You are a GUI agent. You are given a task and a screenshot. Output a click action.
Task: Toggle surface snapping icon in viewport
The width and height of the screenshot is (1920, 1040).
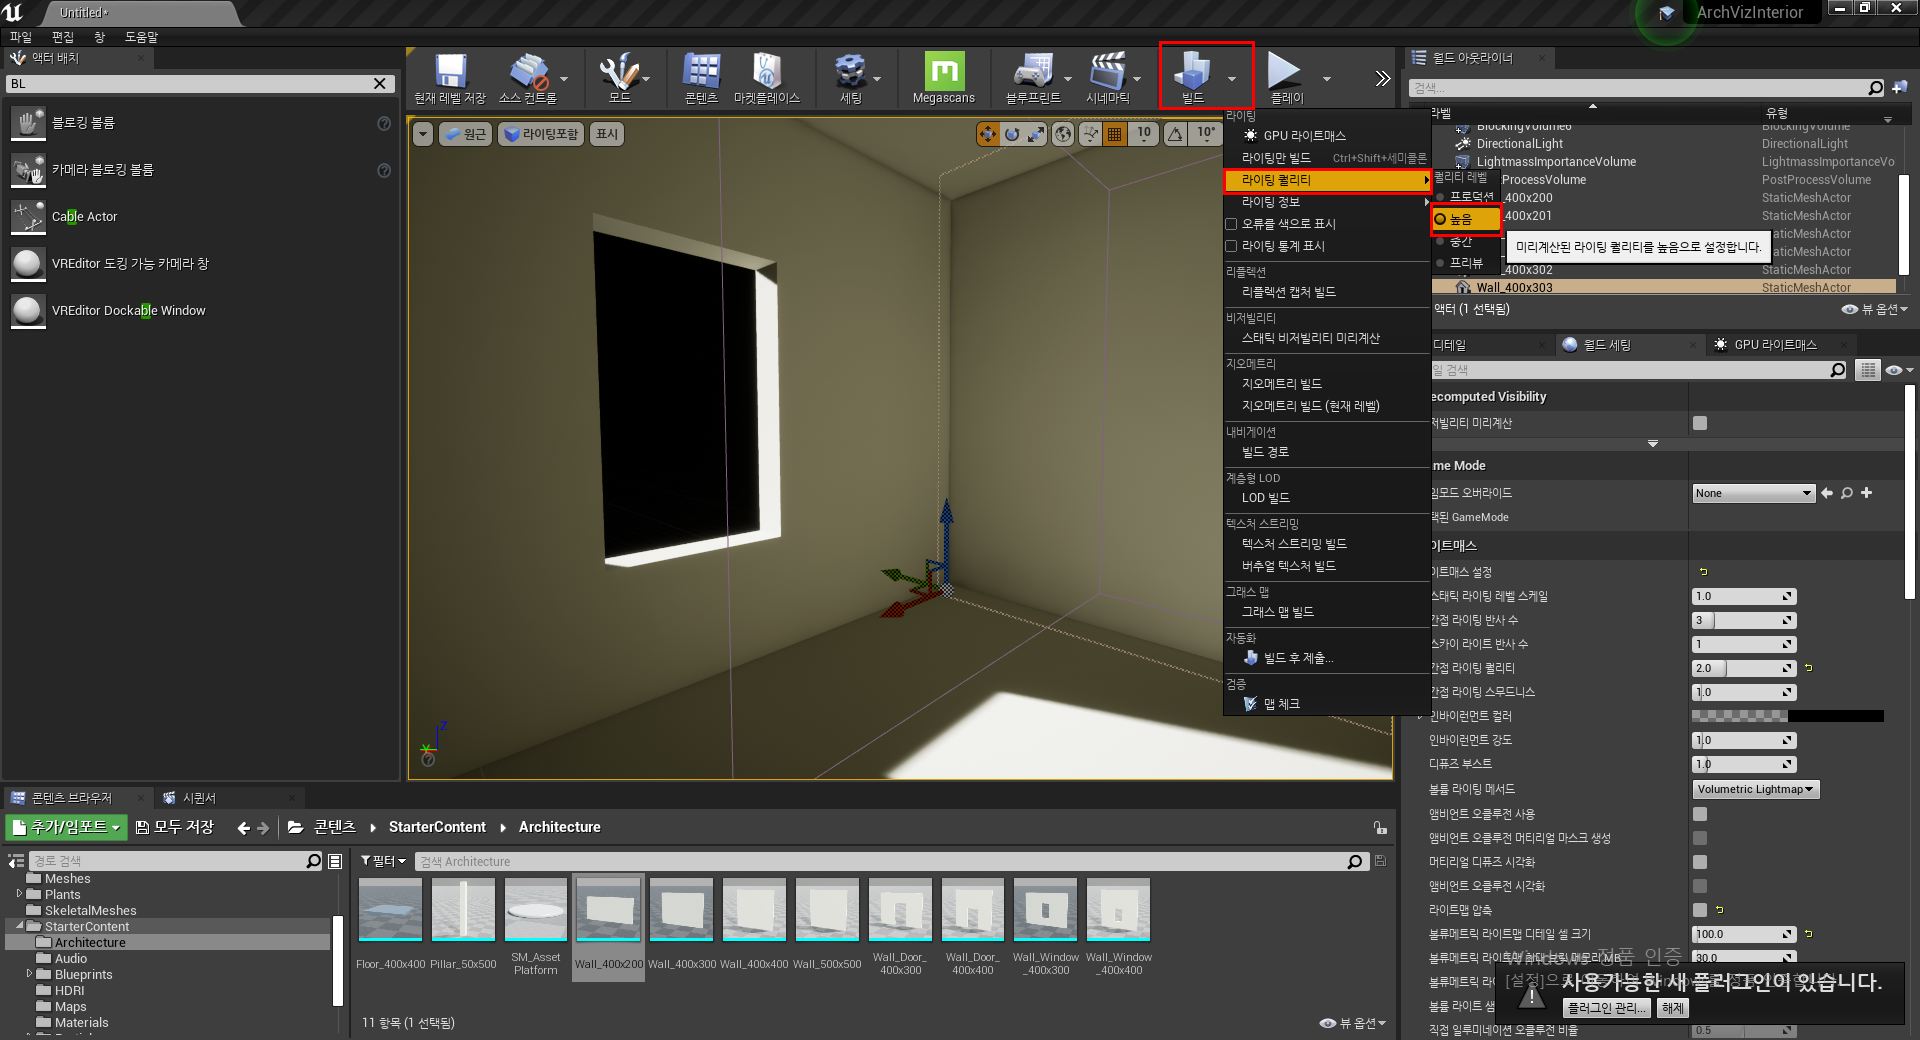click(x=1090, y=134)
